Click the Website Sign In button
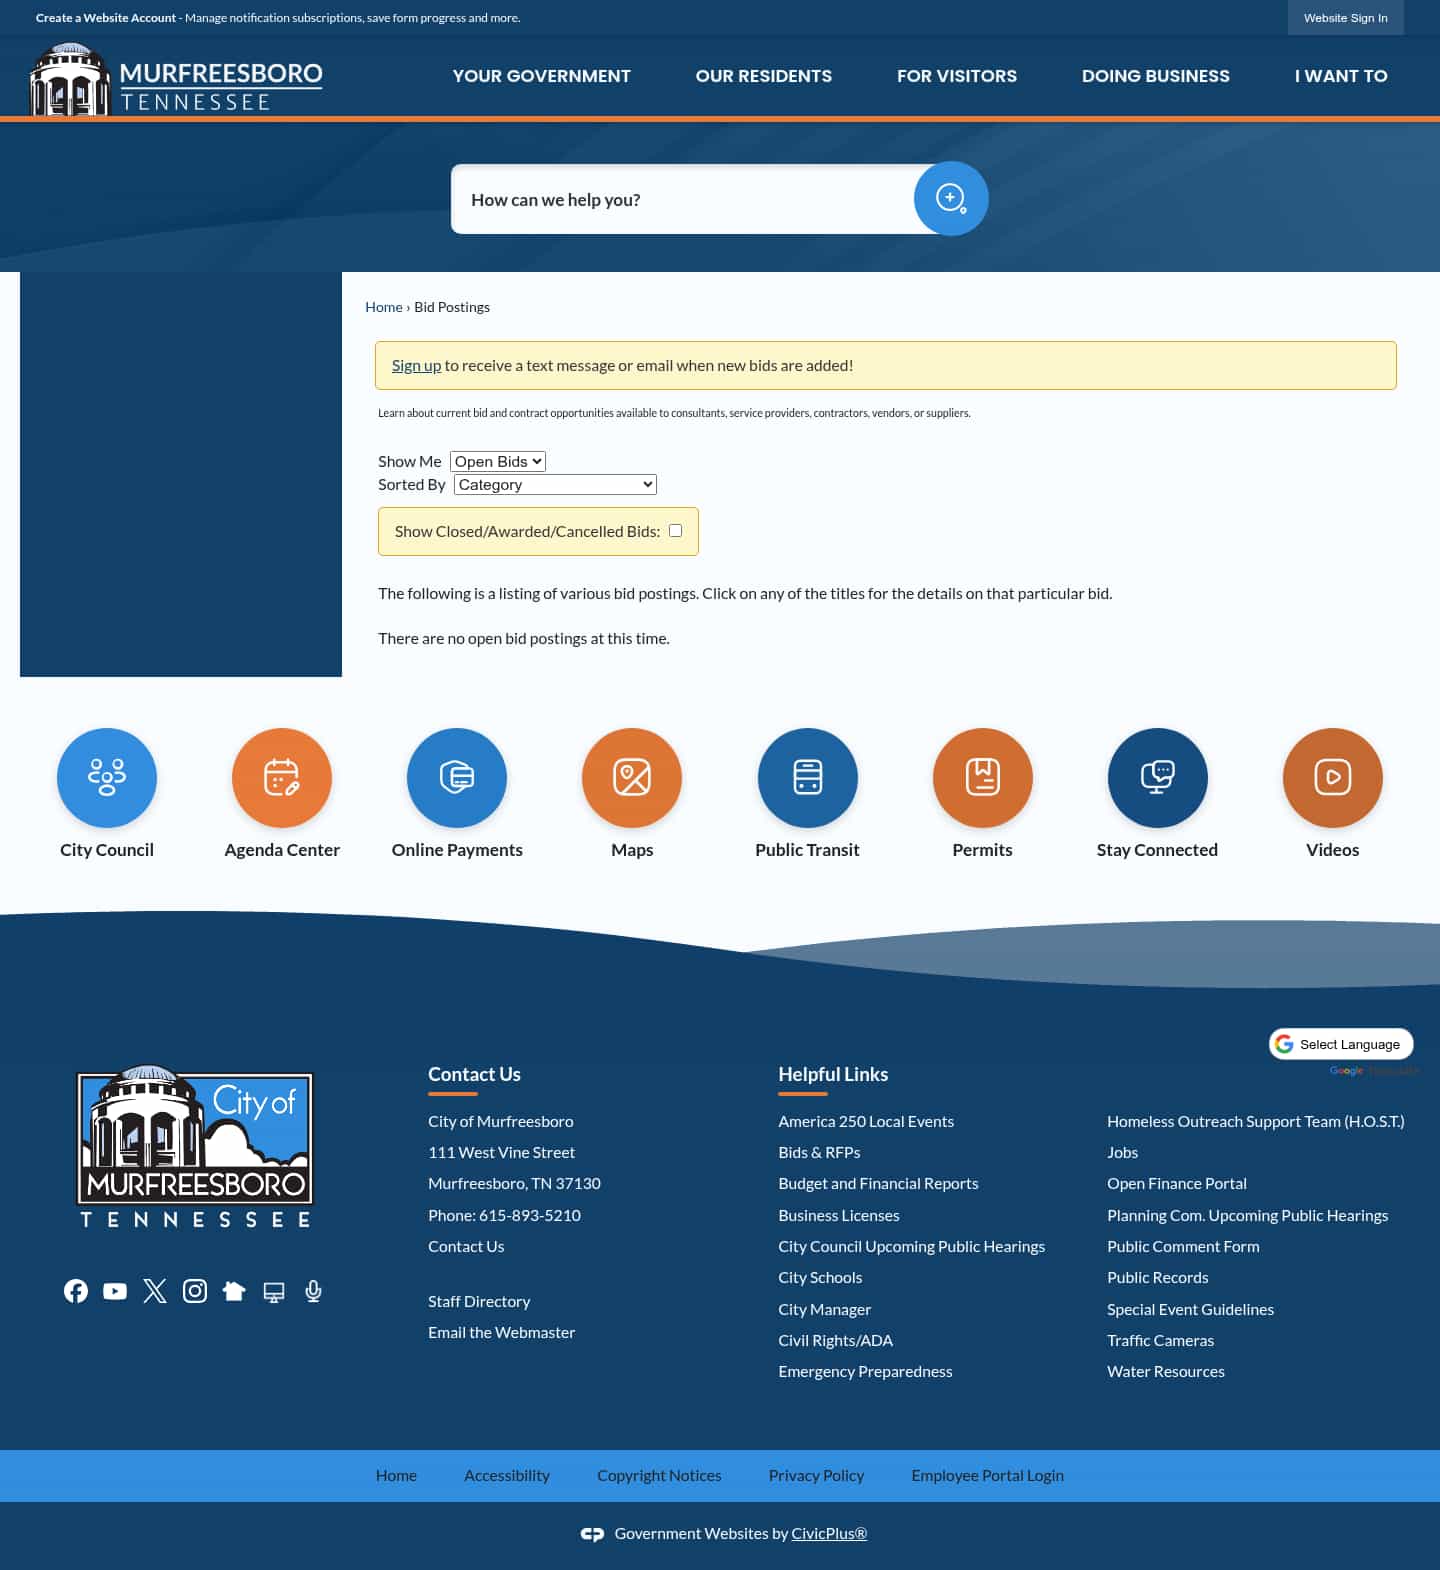Screen dimensions: 1440x1570 [1346, 18]
